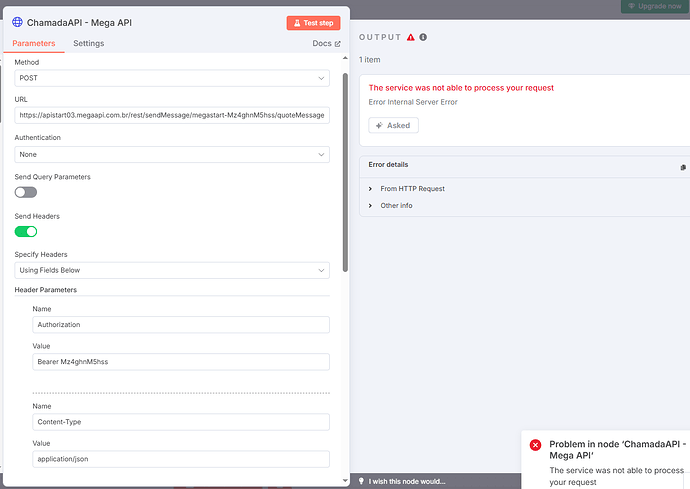
Task: Edit the application/json value field
Action: (x=181, y=459)
